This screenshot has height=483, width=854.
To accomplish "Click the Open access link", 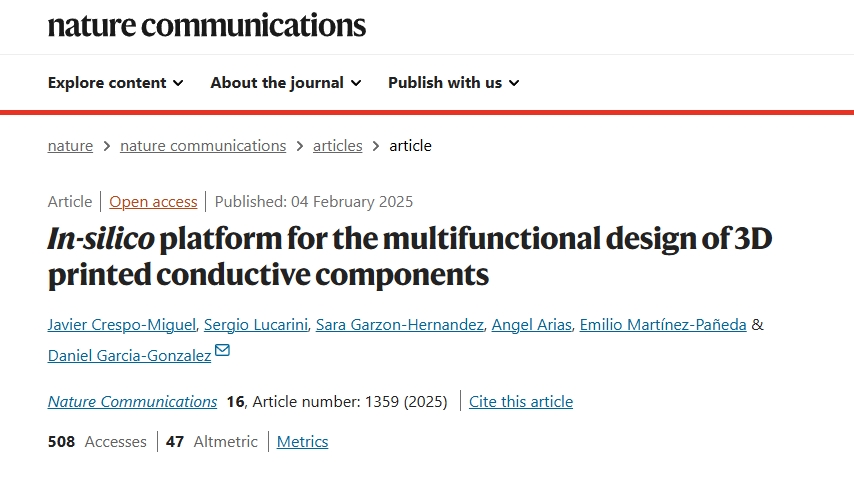I will 153,201.
